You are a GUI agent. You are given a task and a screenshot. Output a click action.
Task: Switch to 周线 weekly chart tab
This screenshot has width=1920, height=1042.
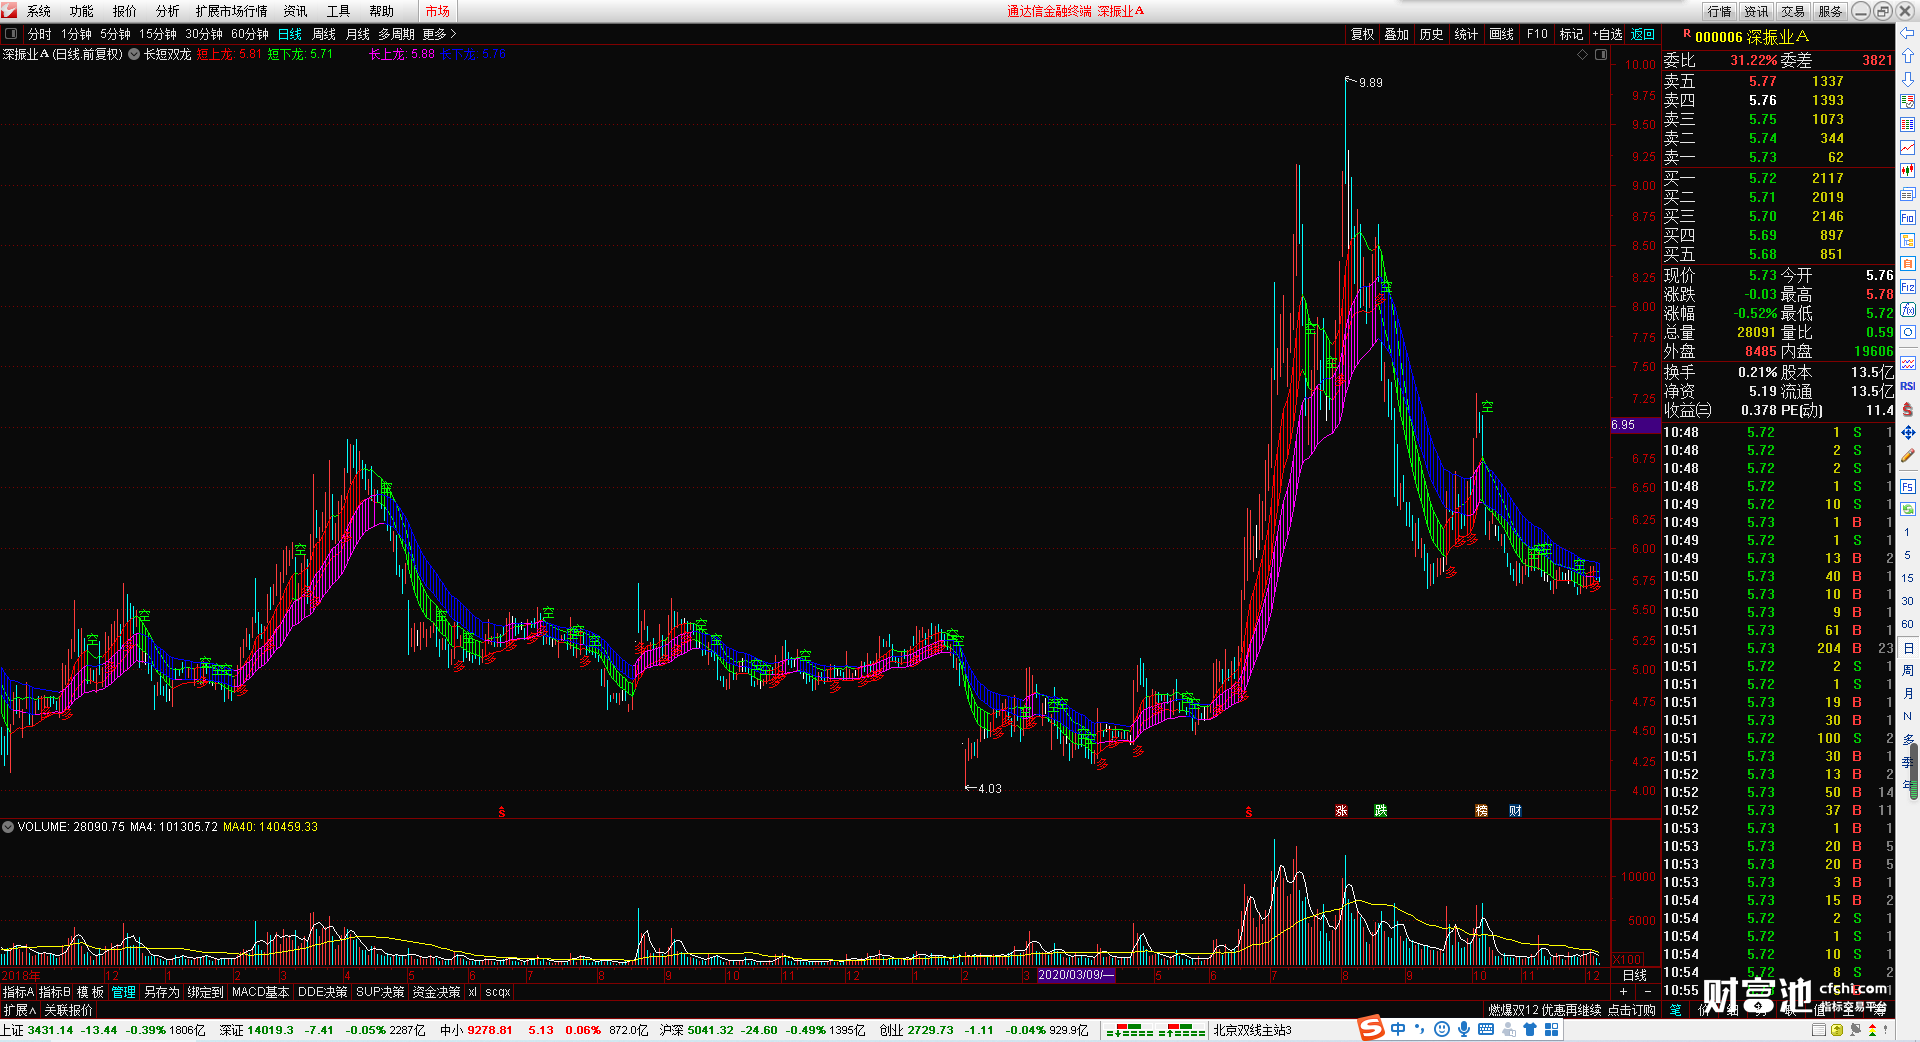point(324,34)
